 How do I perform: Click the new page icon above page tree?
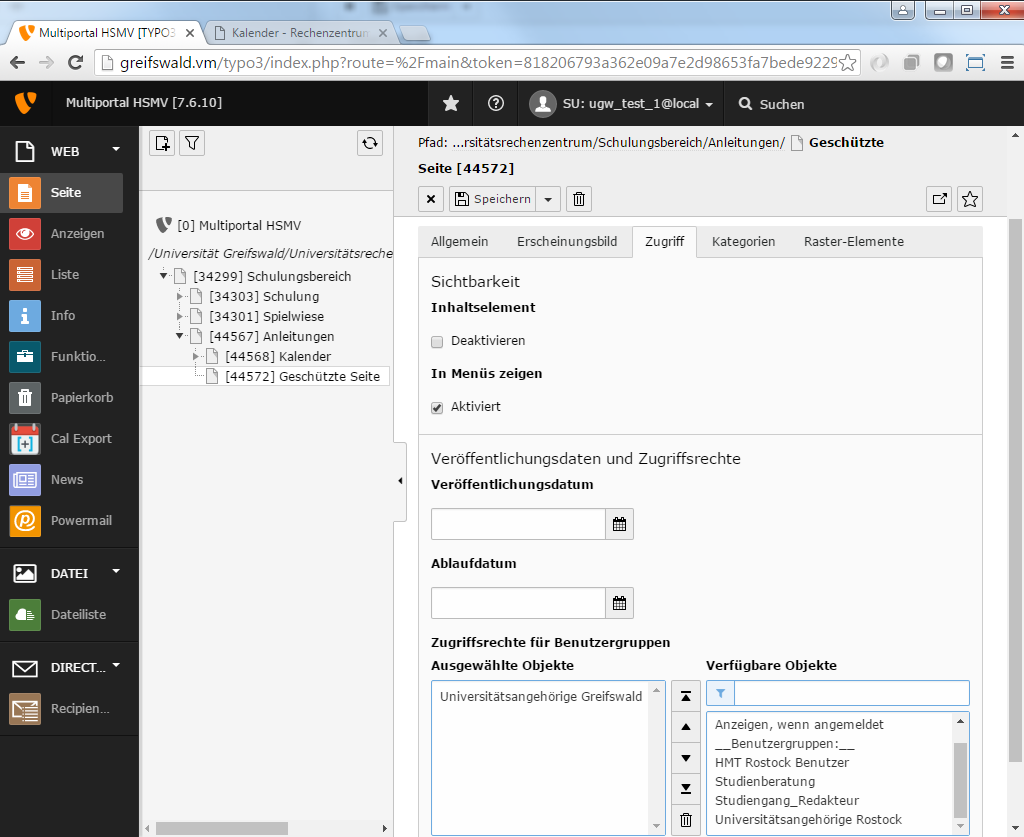coord(162,143)
